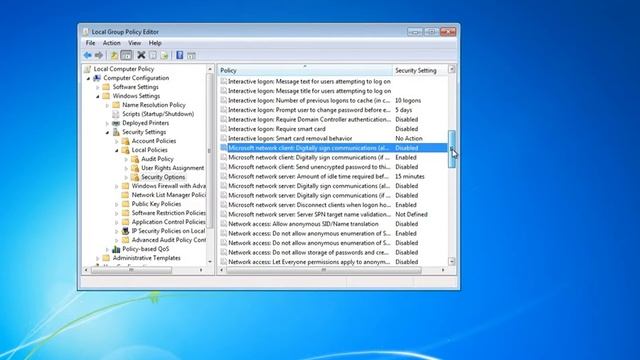The image size is (640, 360).
Task: Click the Back arrow toolbar icon
Action: 87,55
